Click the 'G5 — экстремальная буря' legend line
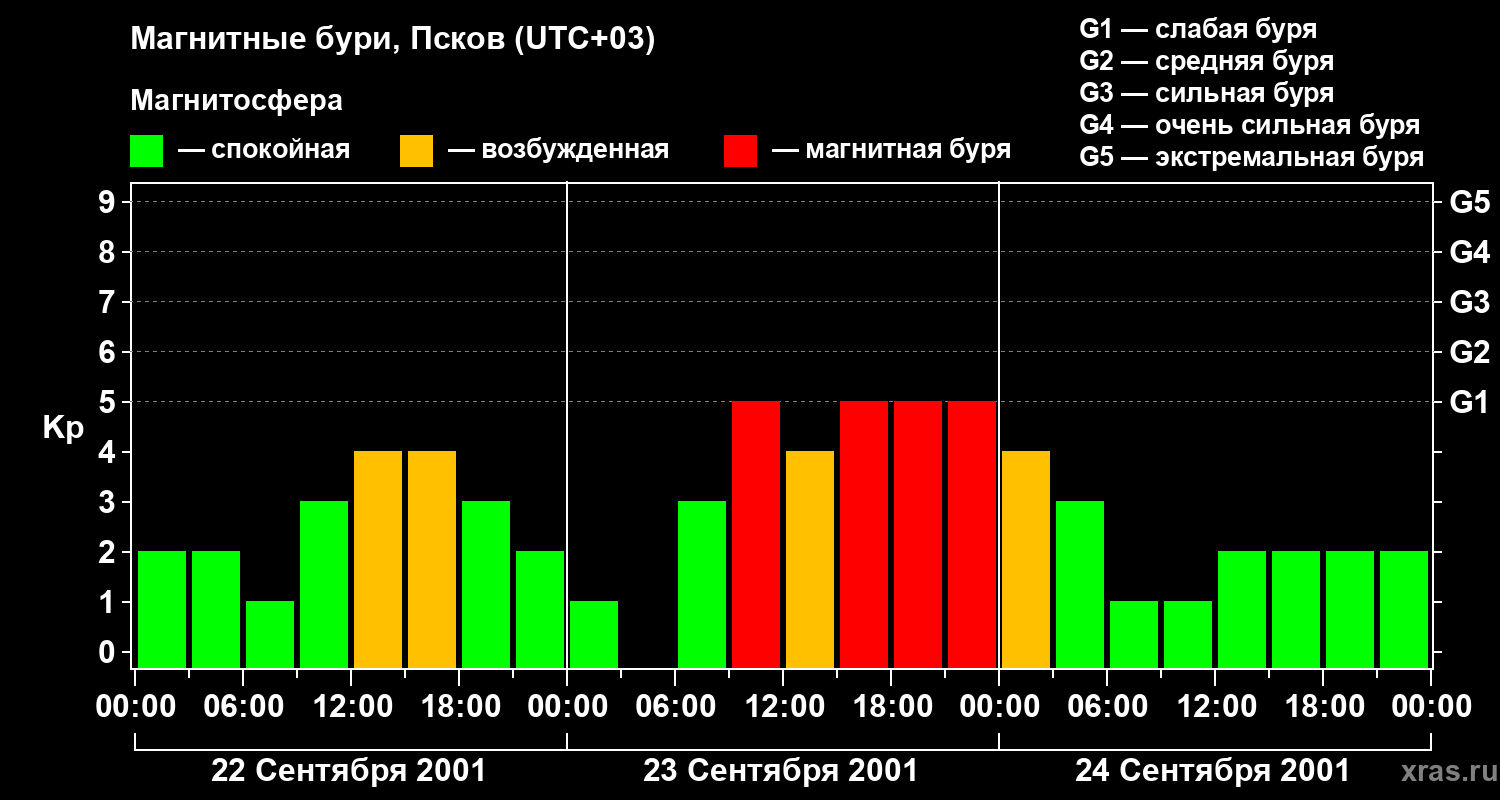 (1252, 157)
